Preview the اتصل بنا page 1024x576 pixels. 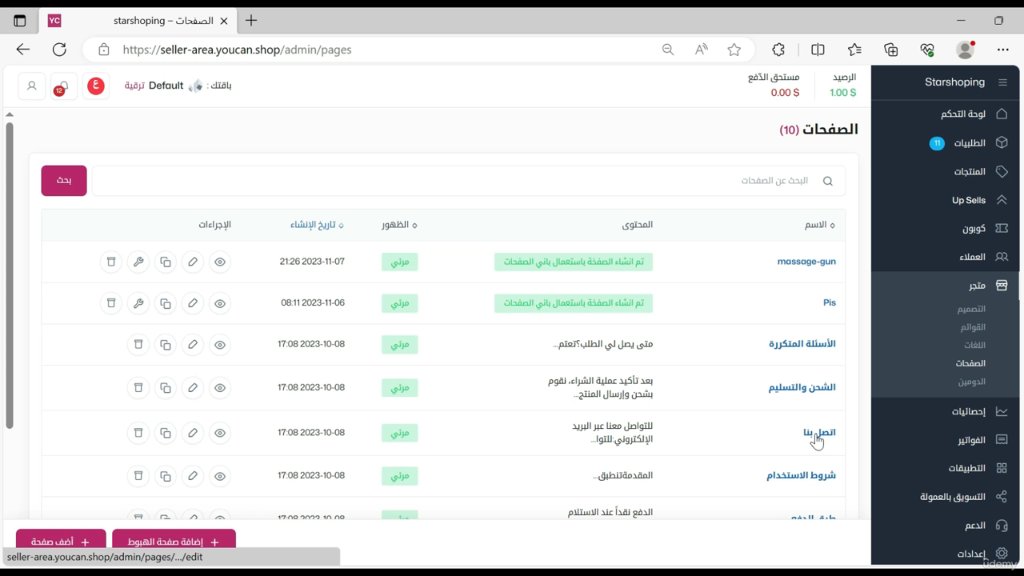click(x=220, y=433)
